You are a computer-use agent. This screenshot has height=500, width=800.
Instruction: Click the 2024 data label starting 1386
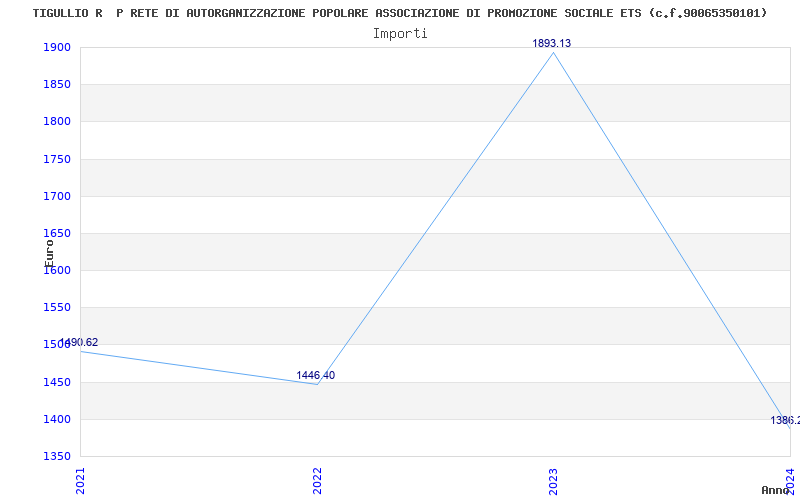click(785, 420)
